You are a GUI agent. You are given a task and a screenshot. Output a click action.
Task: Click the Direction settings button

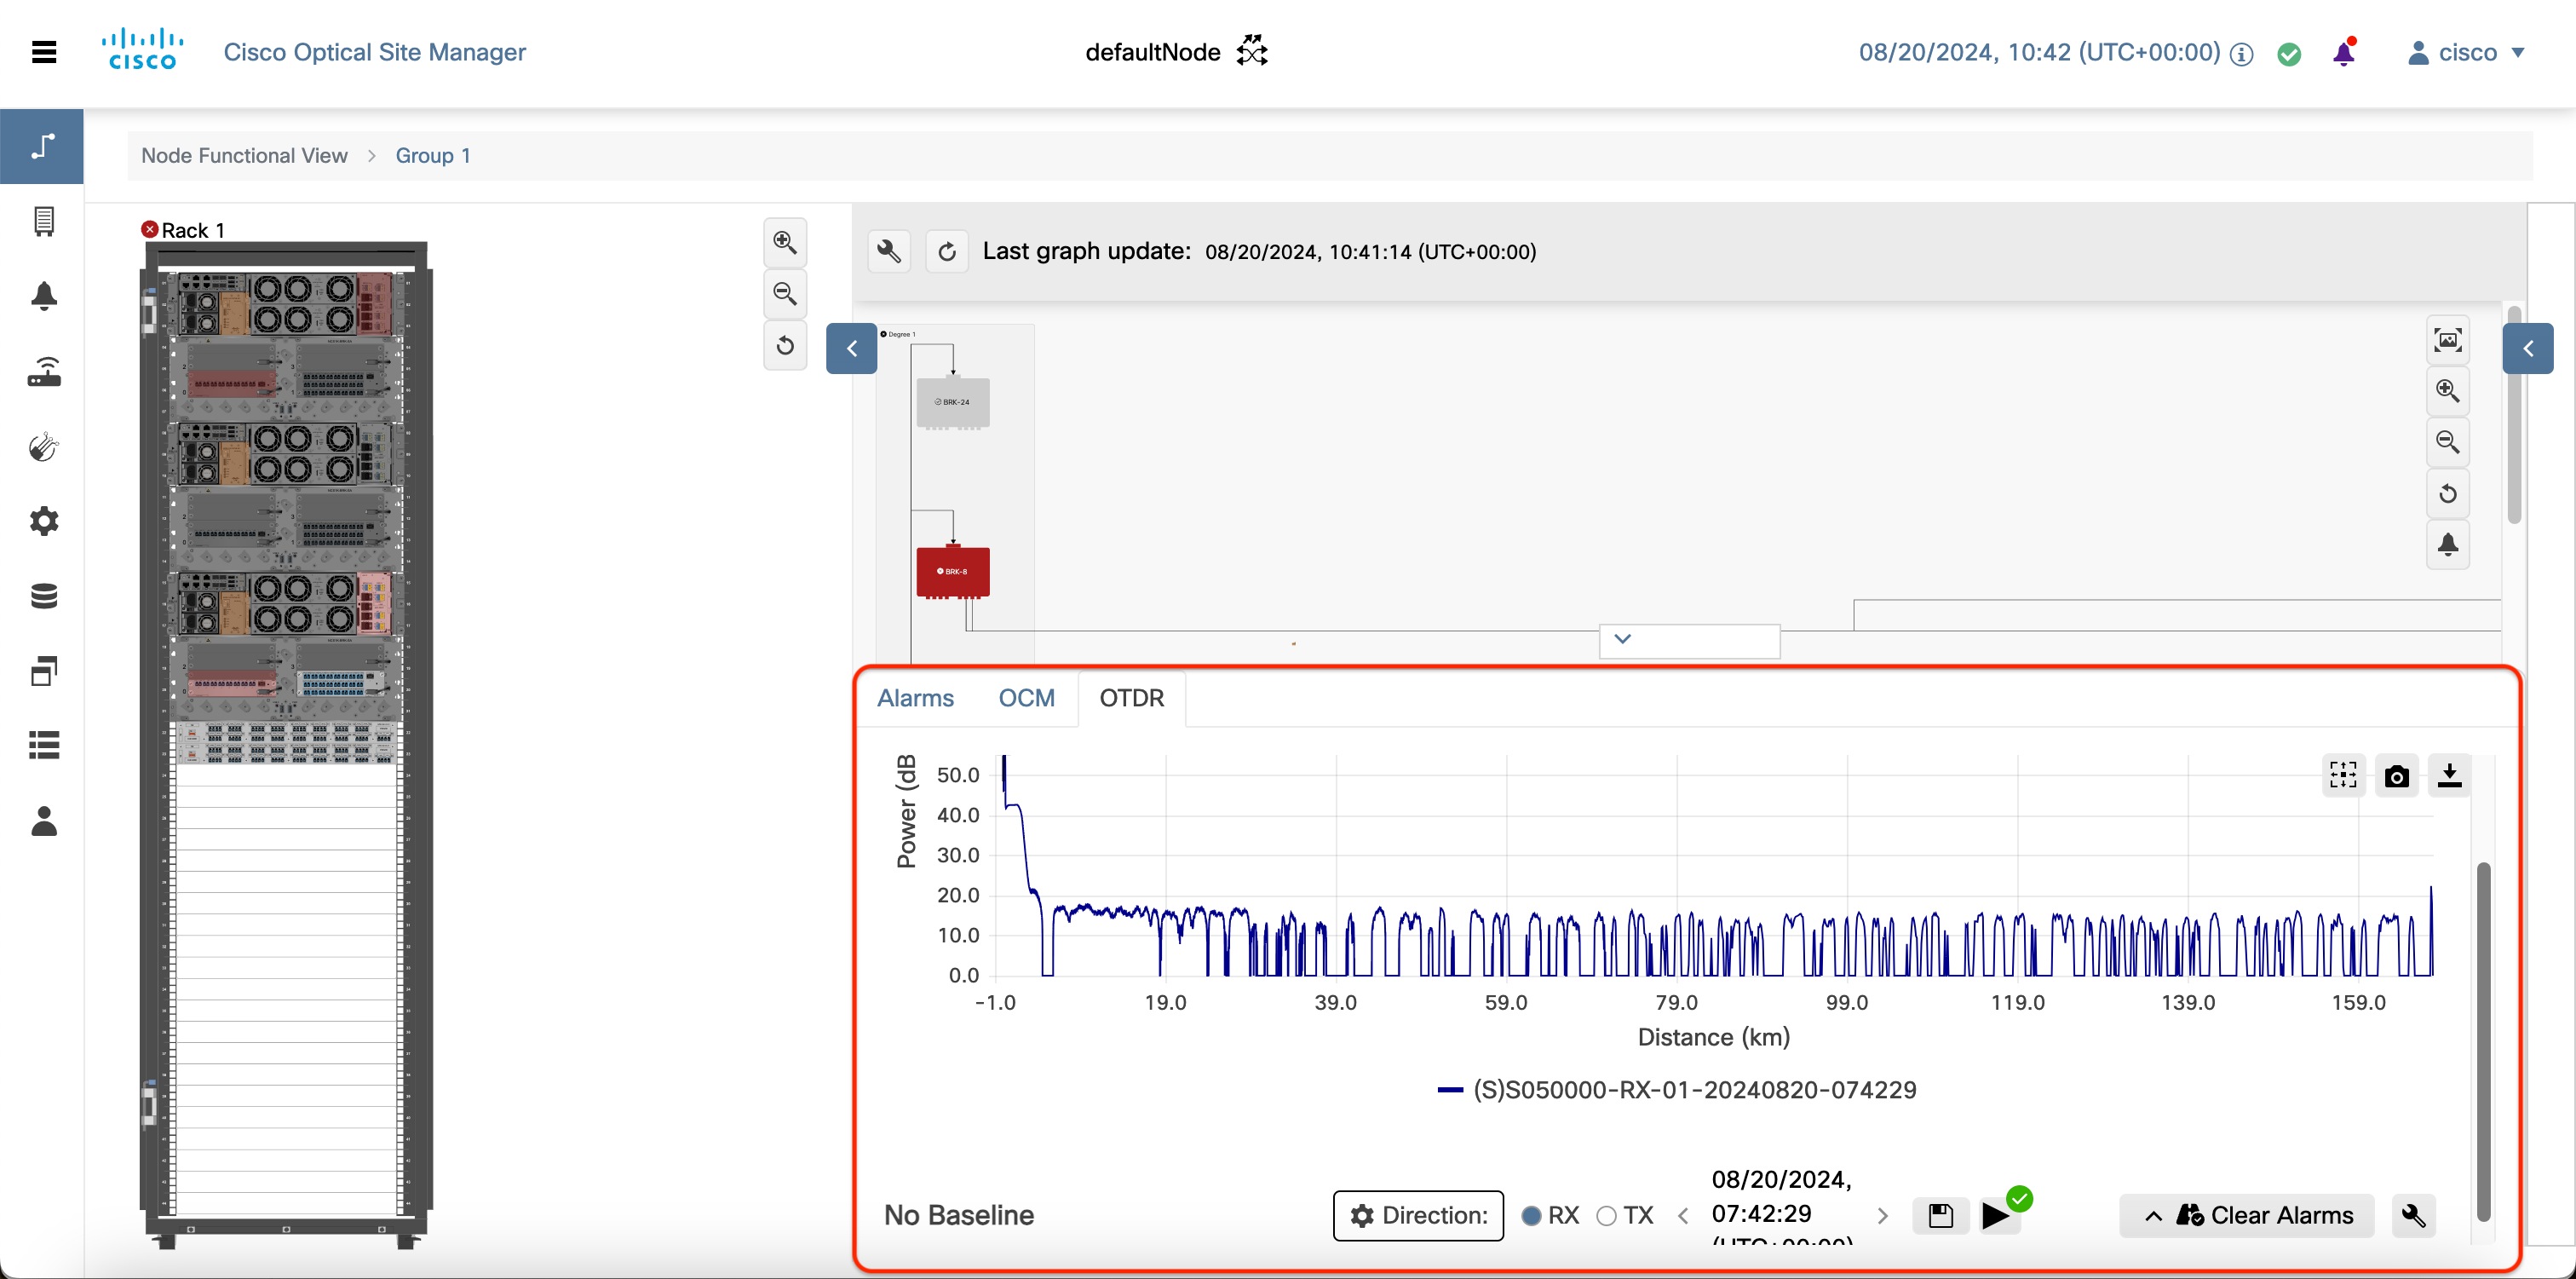1418,1215
